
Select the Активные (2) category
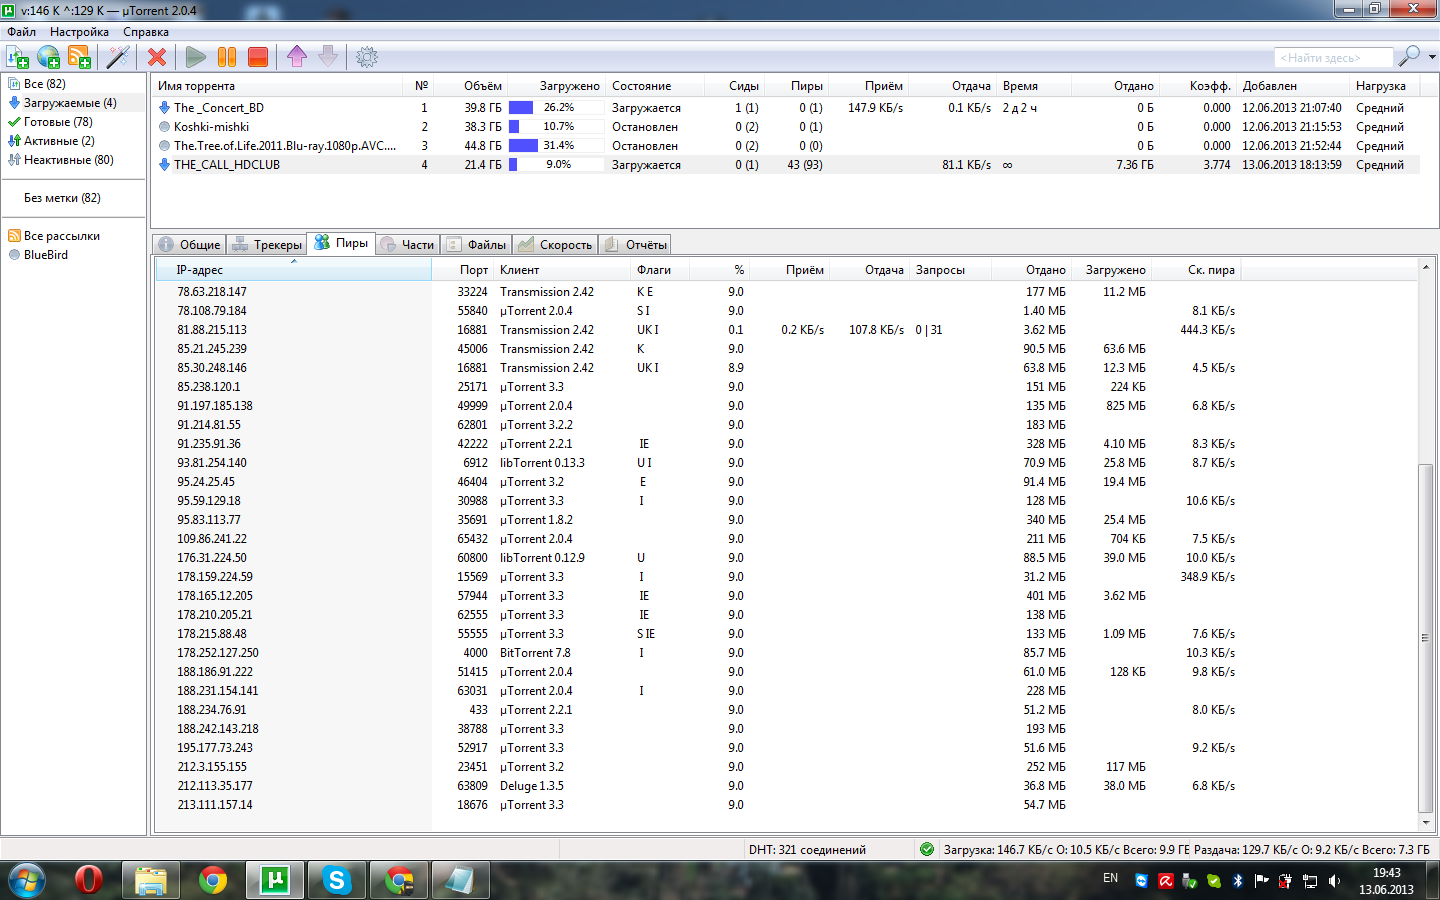click(x=59, y=141)
